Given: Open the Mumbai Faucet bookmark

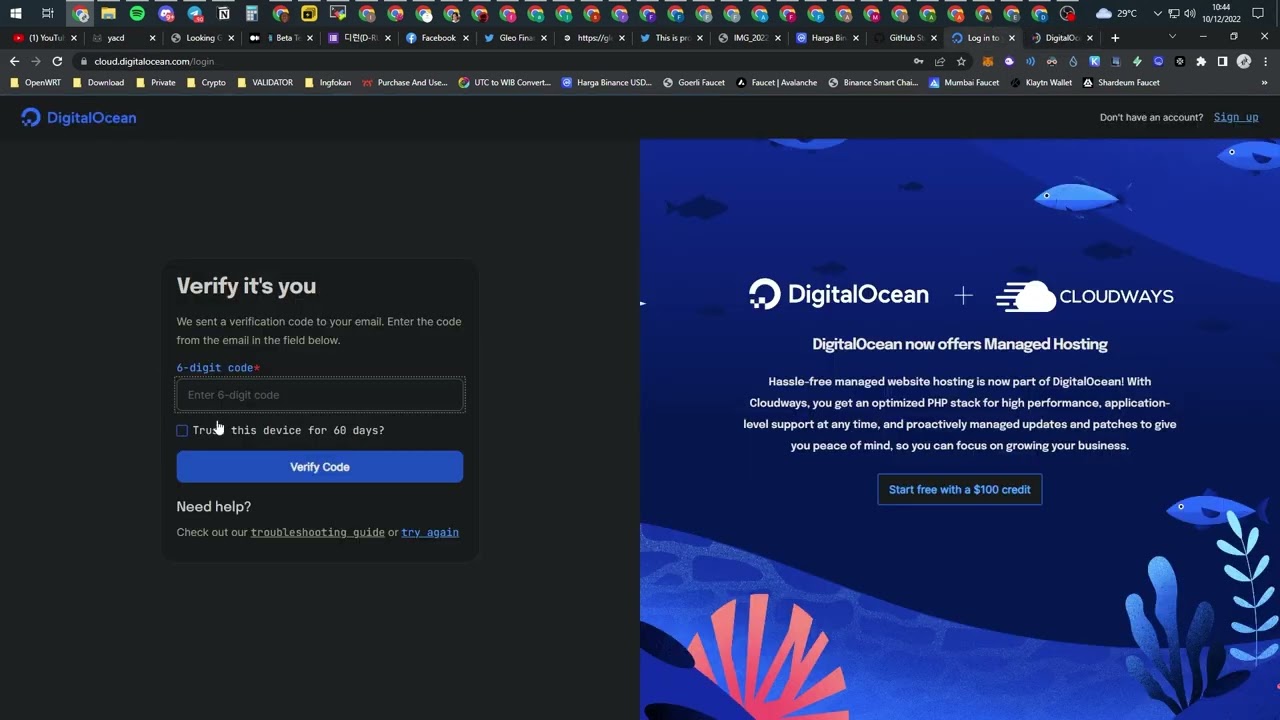Looking at the screenshot, I should pos(964,83).
